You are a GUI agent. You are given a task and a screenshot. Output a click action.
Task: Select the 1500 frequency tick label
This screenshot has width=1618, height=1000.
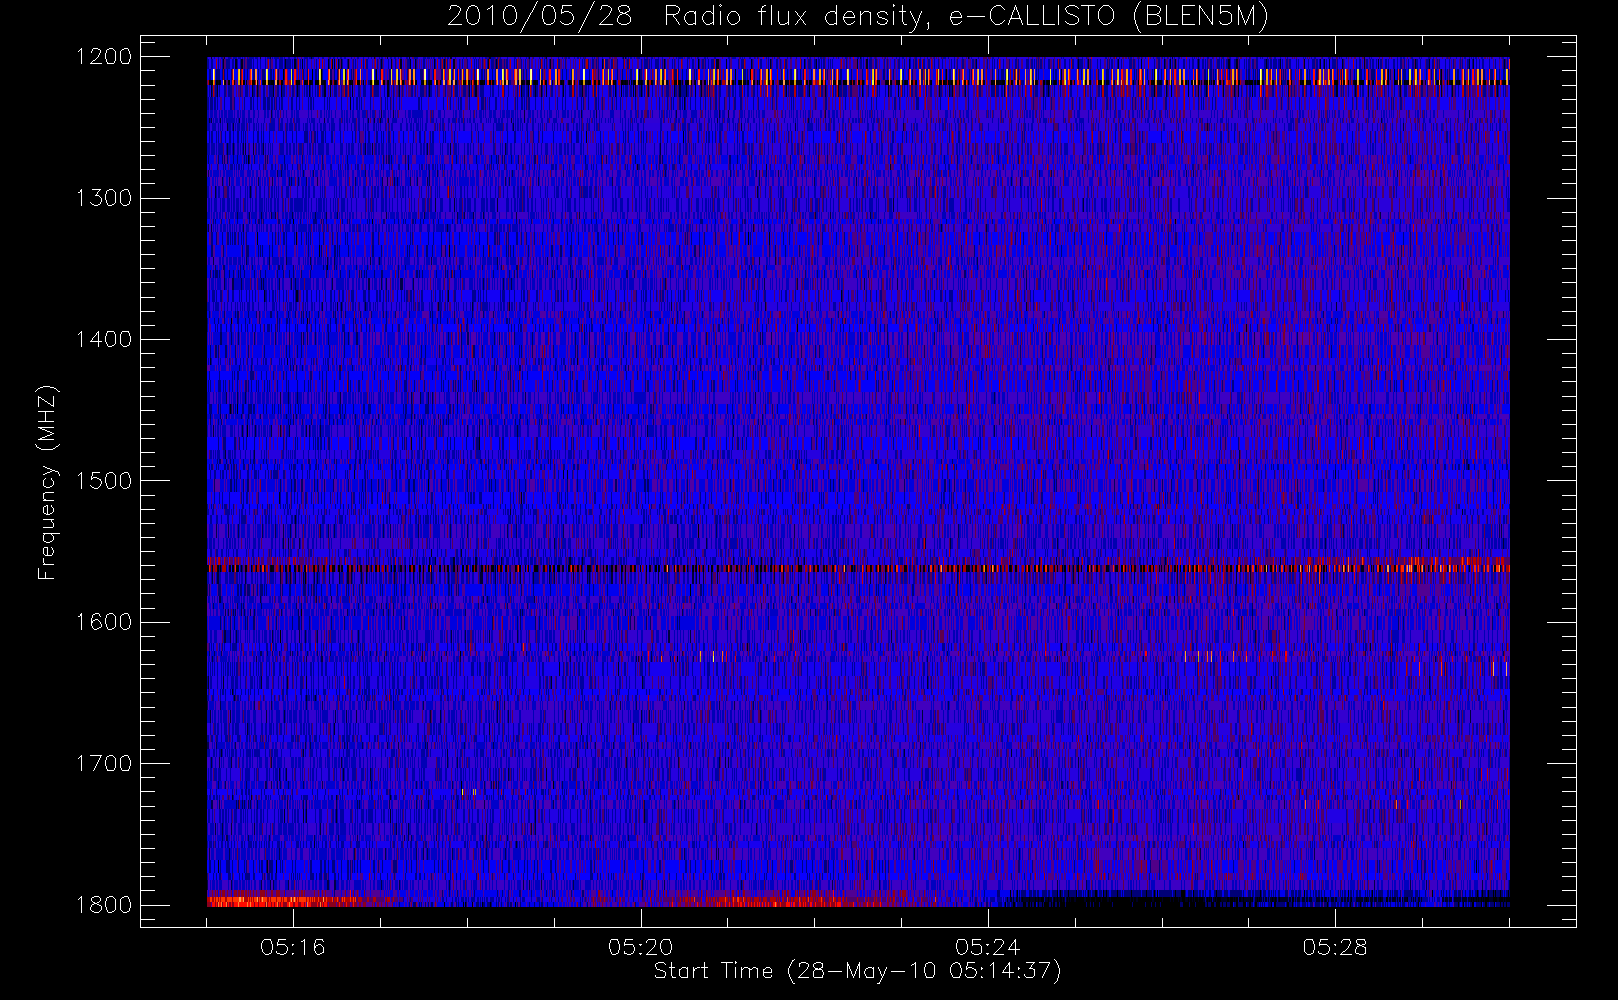coord(104,481)
